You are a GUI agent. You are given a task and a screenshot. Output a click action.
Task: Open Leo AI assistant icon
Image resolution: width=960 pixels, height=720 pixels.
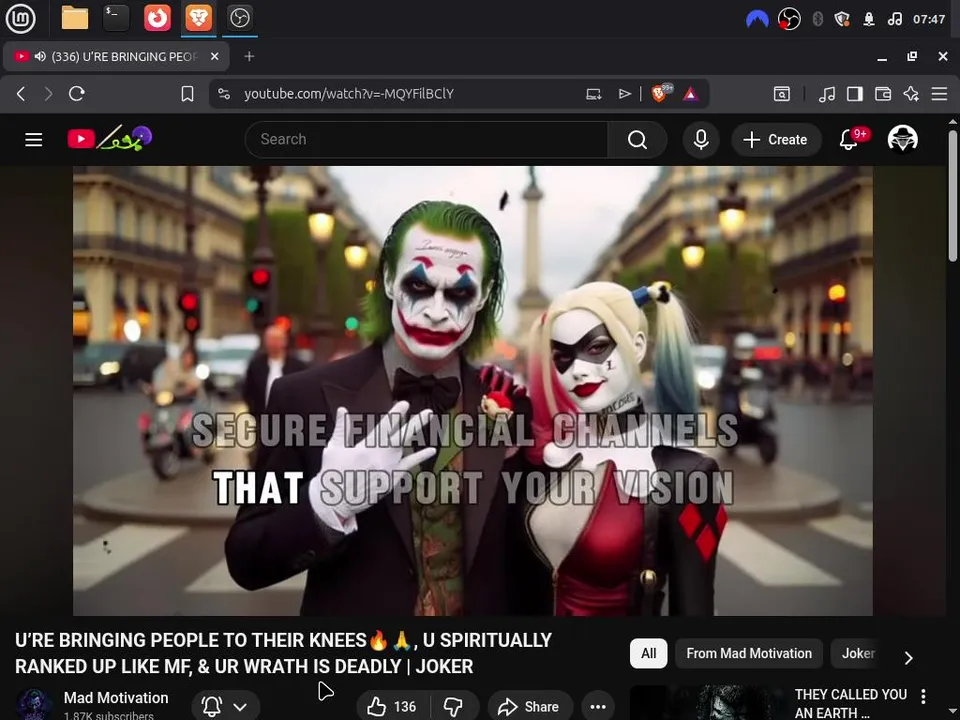(x=911, y=94)
